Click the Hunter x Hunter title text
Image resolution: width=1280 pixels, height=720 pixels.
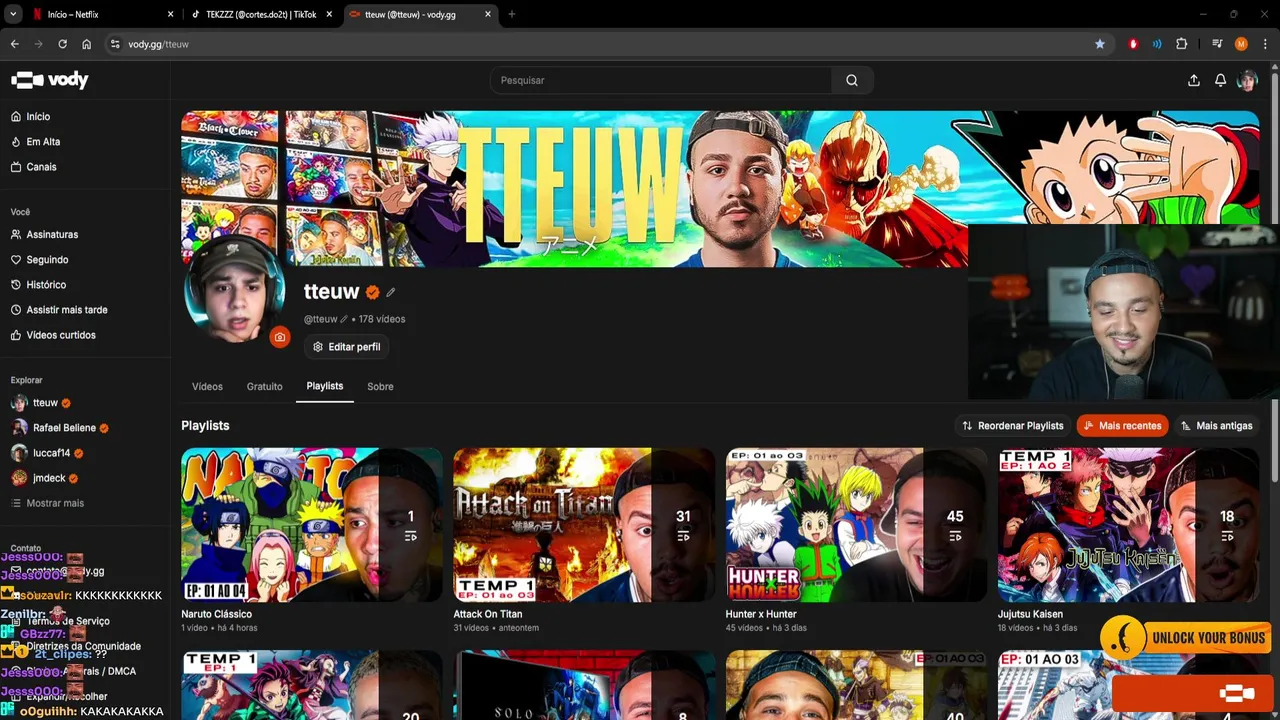761,614
